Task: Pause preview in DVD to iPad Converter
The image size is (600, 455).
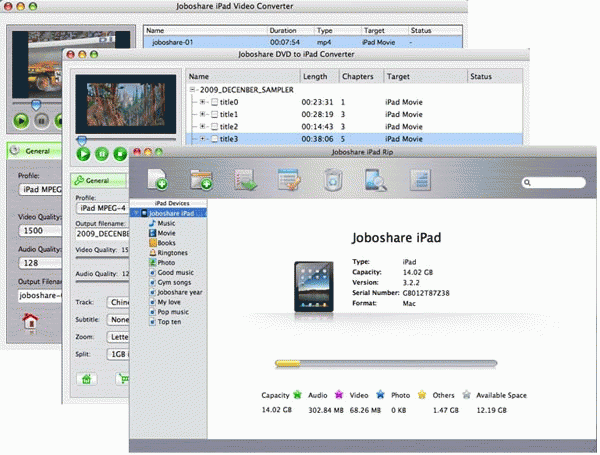Action: [102, 154]
